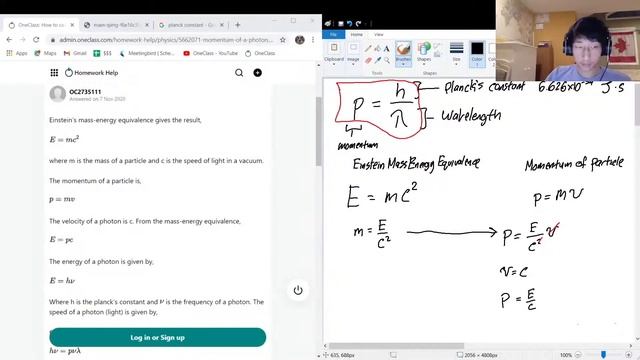640x360 pixels.
Task: Open the Apps bookmark
Action: click(x=17, y=53)
